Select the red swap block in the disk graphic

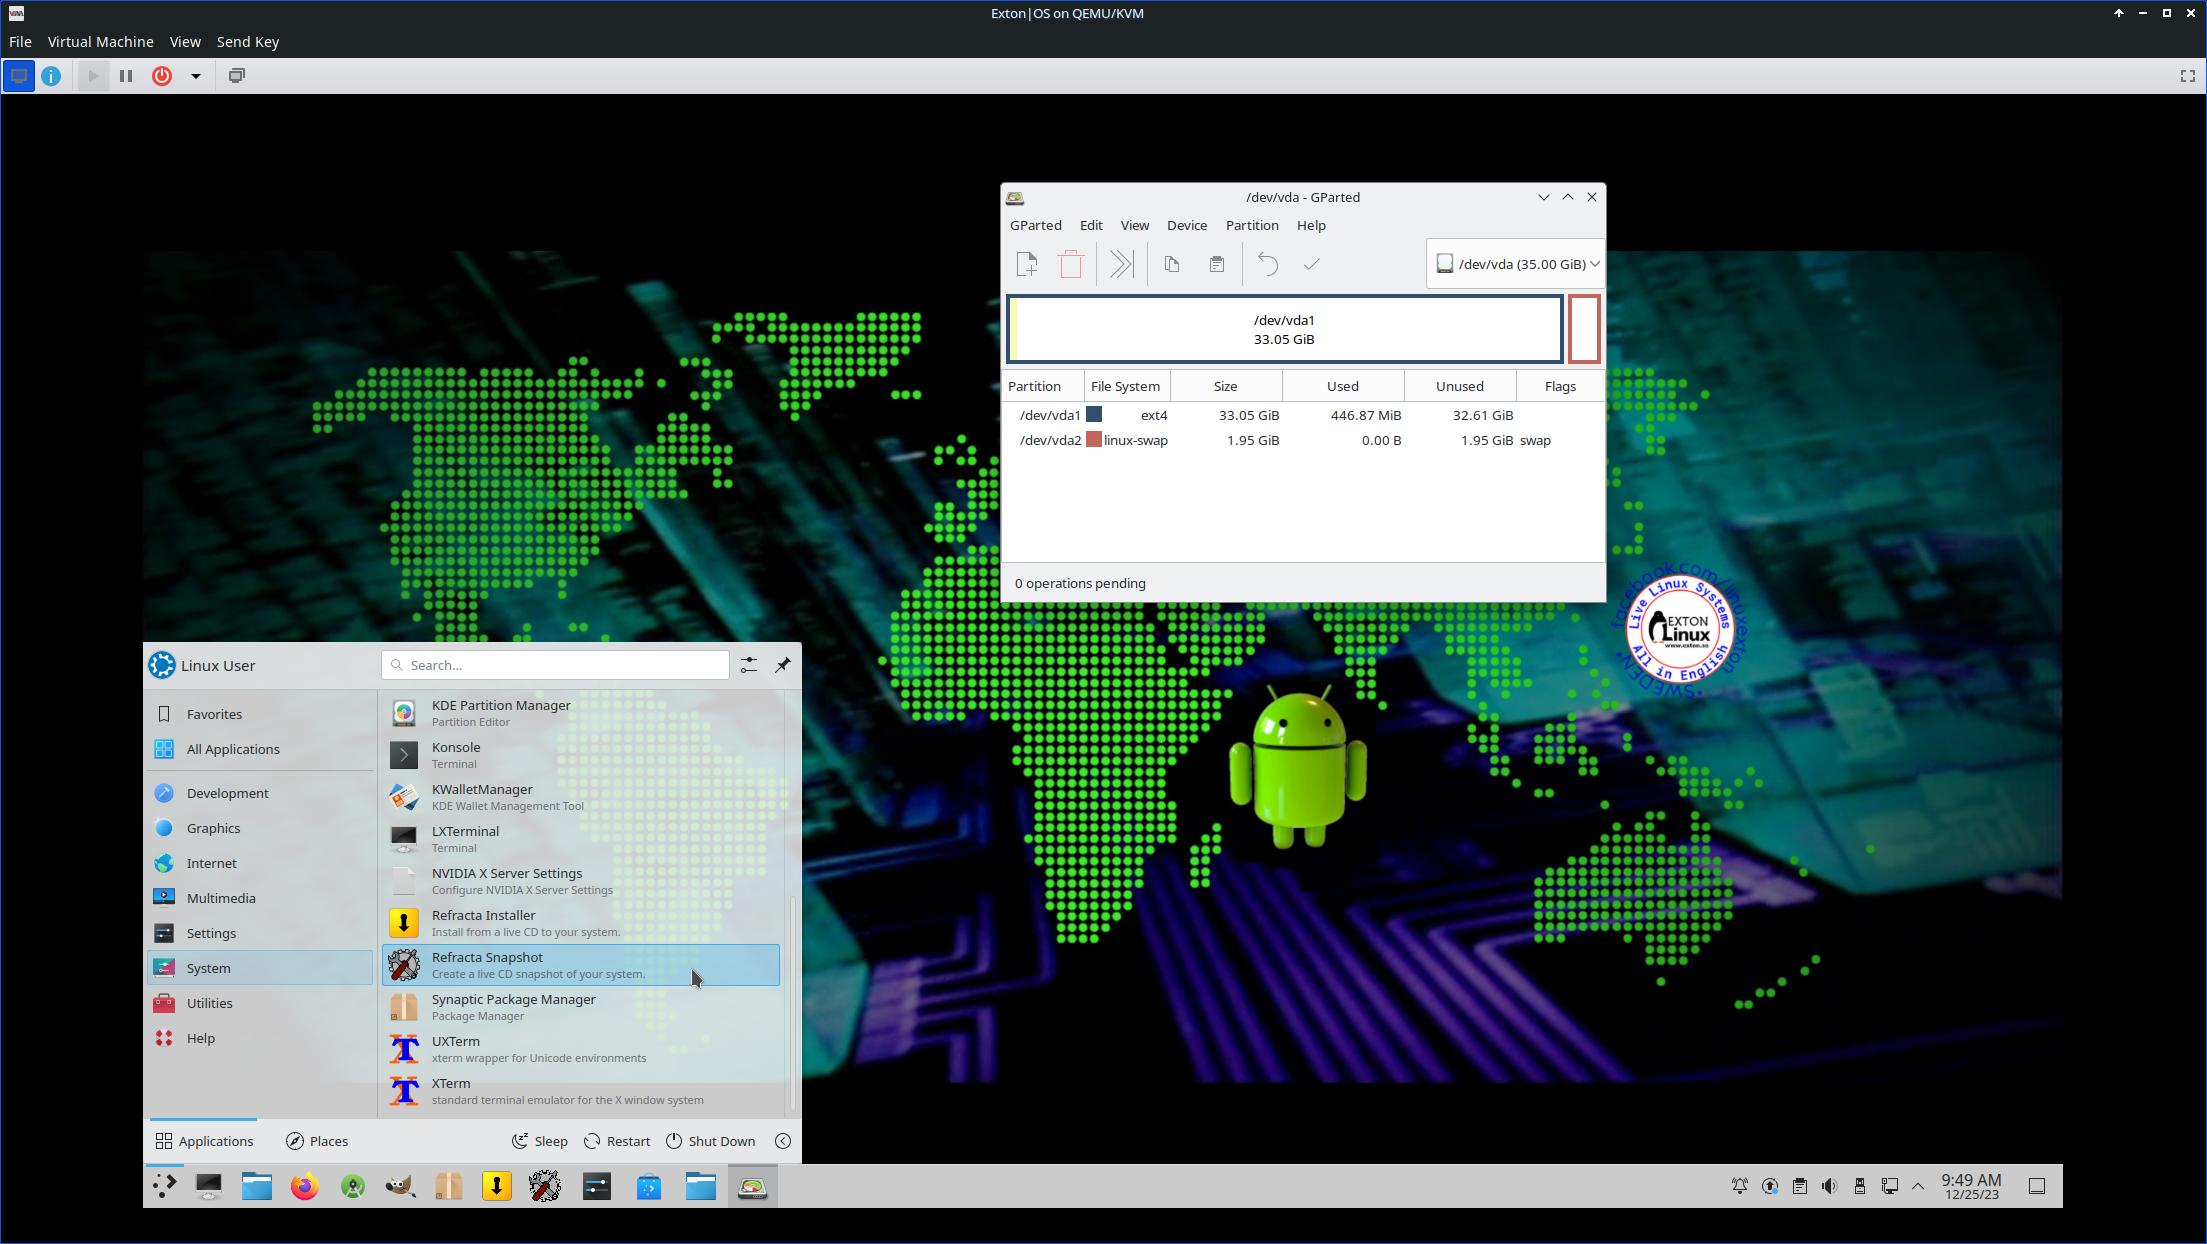pos(1584,329)
